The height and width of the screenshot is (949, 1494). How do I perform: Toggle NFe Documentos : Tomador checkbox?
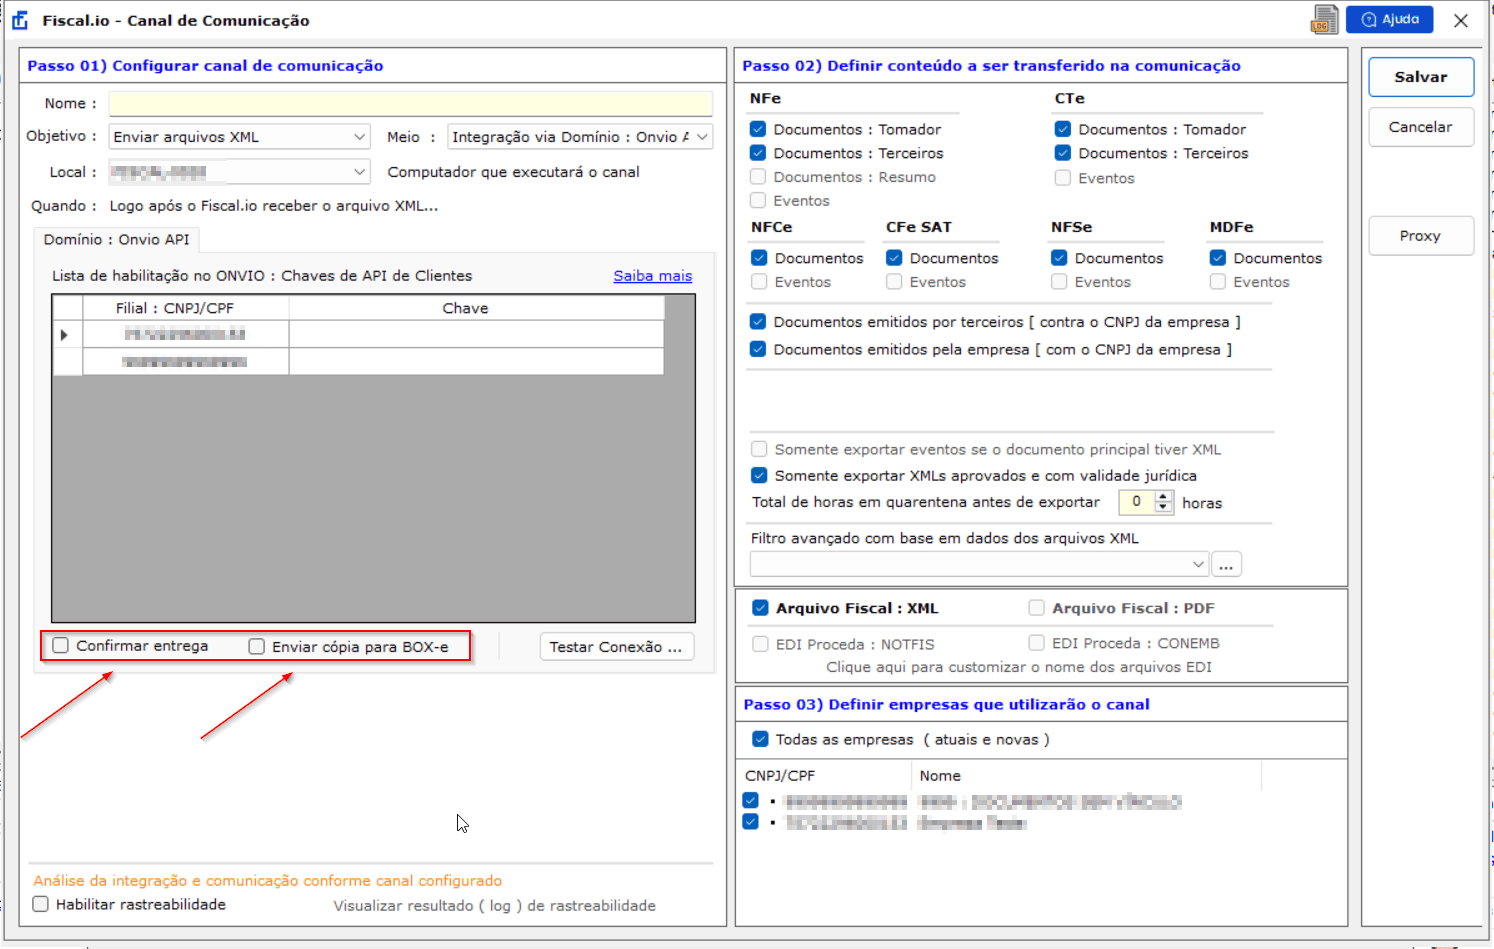[x=758, y=129]
